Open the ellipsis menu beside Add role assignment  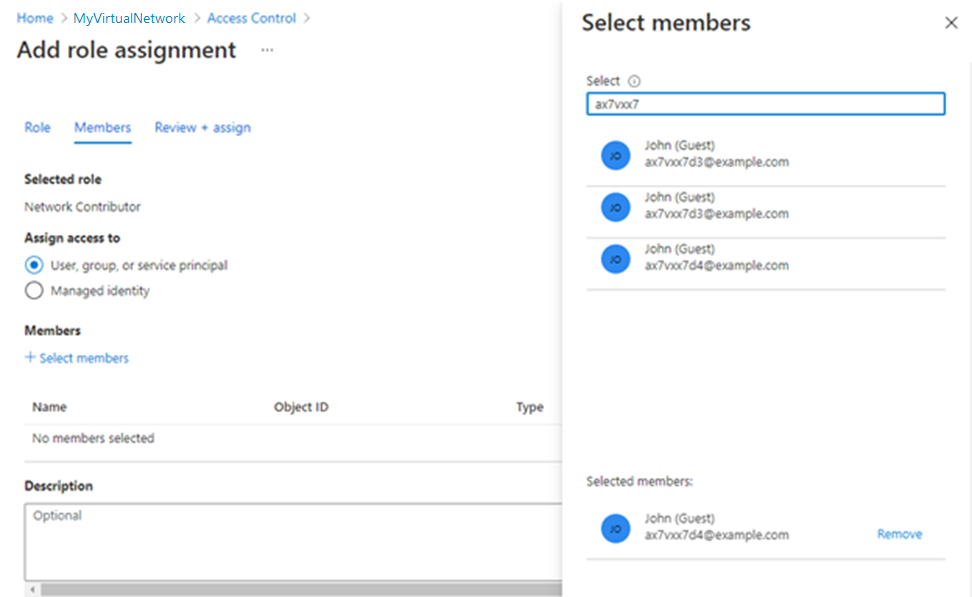267,50
